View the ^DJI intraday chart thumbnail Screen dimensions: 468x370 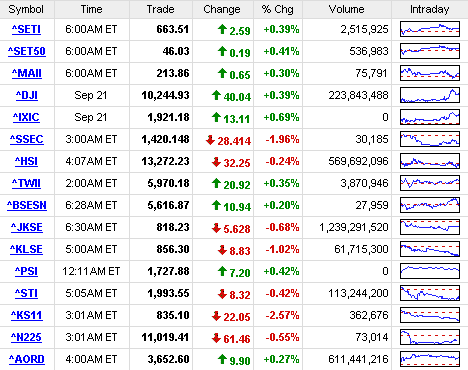pos(430,95)
